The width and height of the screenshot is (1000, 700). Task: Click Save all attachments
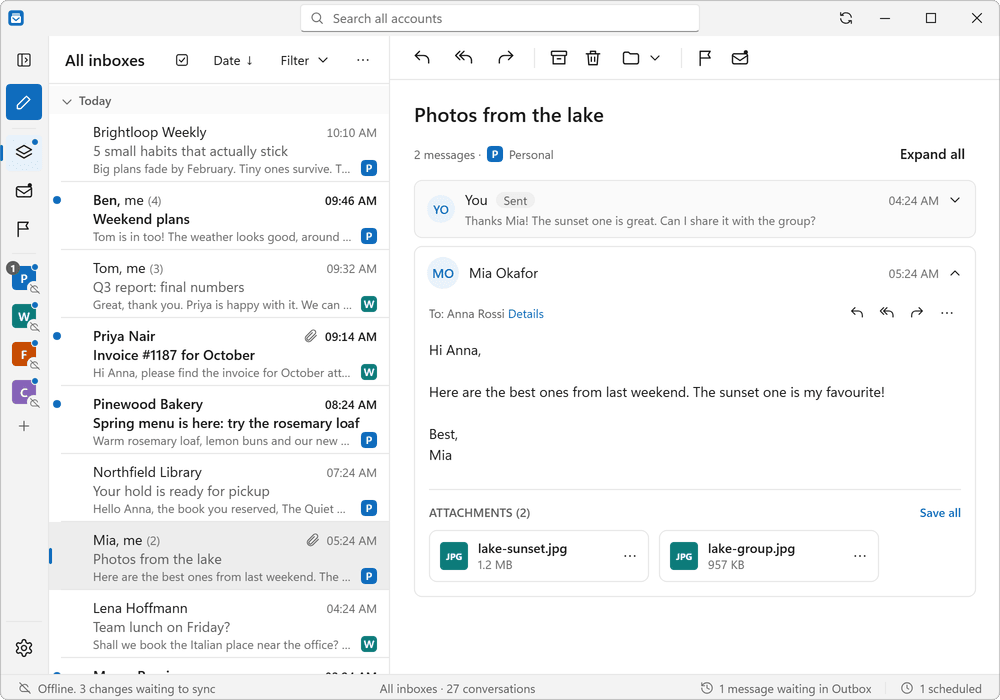point(939,513)
